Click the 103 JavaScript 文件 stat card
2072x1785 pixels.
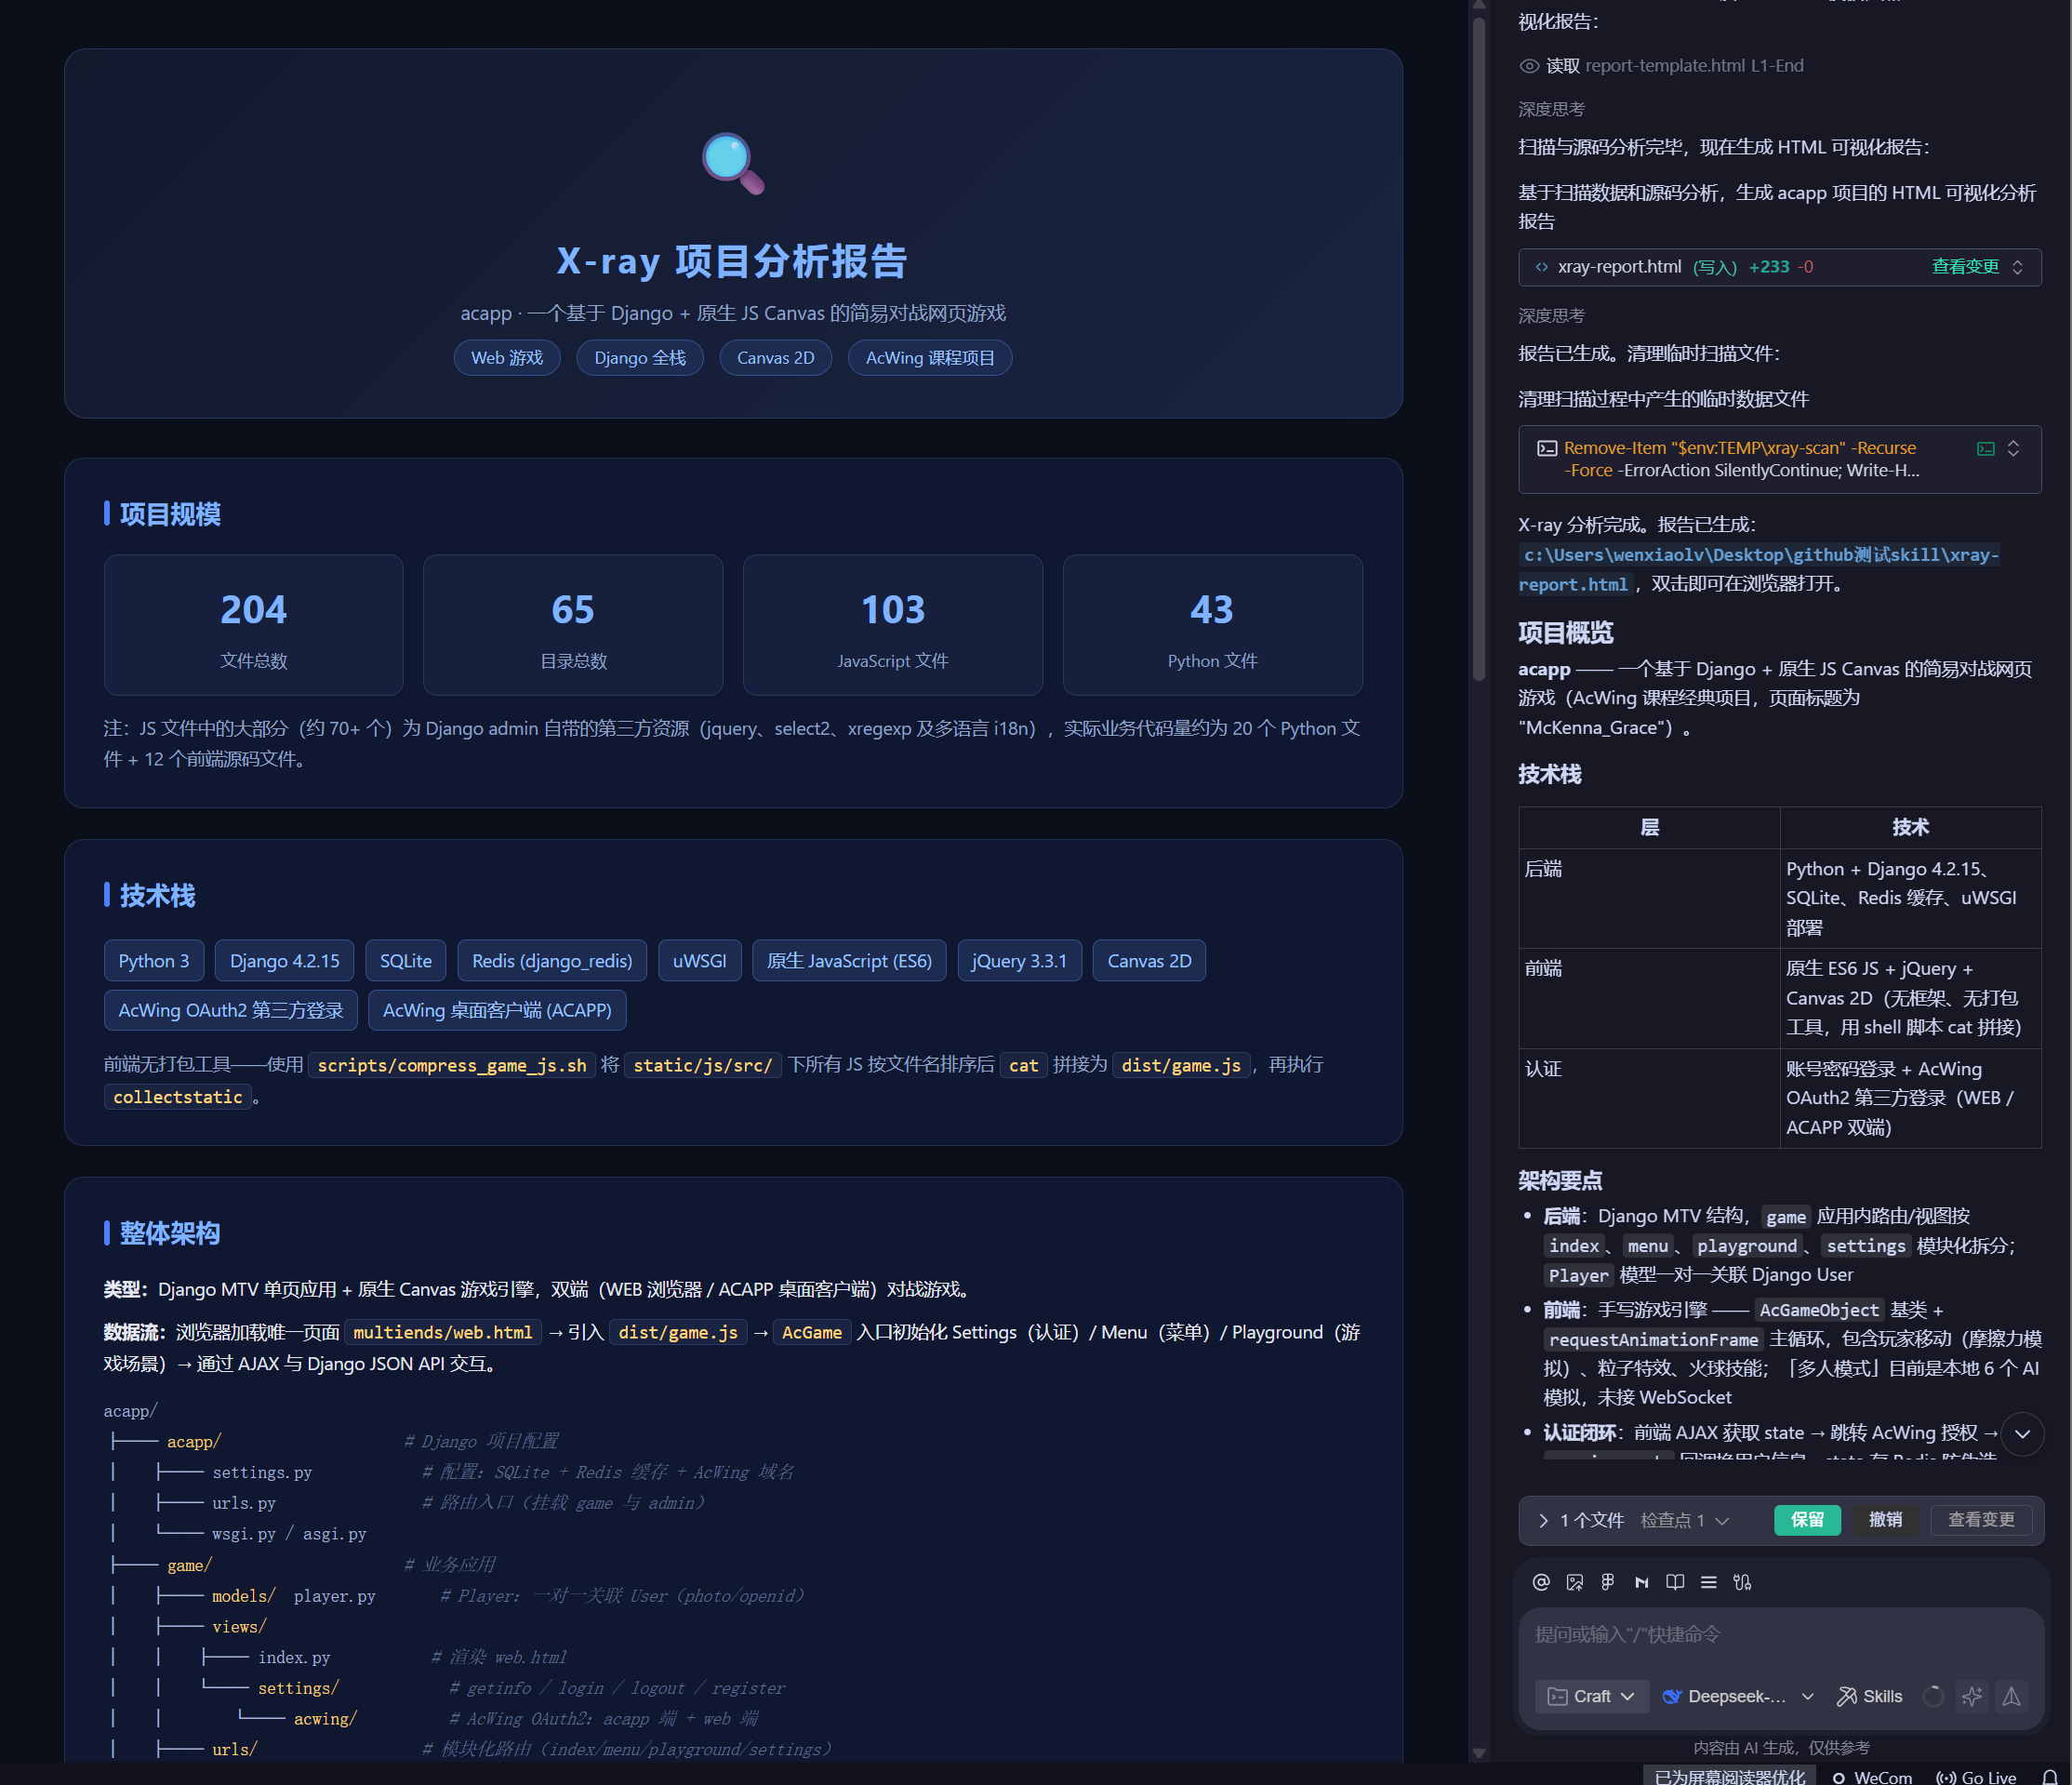point(893,625)
